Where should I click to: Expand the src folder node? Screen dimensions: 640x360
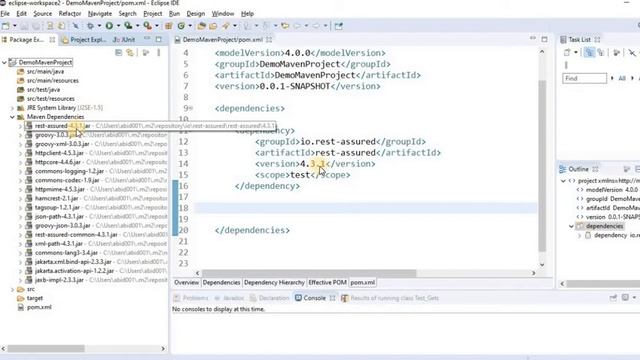point(12,289)
